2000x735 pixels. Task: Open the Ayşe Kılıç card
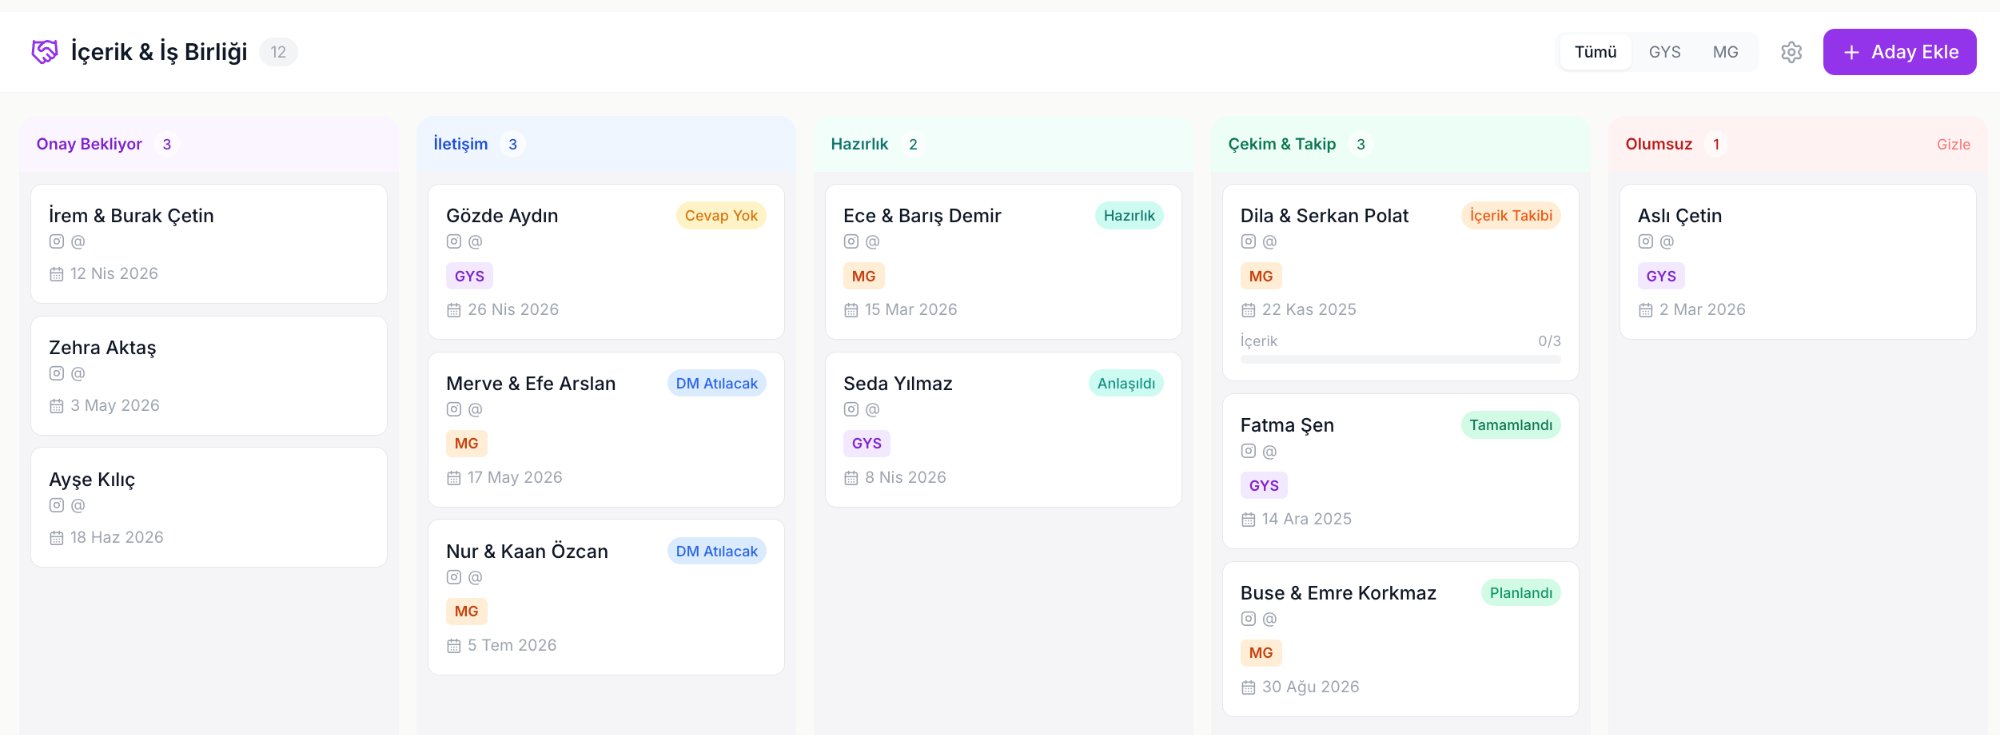pyautogui.click(x=209, y=508)
